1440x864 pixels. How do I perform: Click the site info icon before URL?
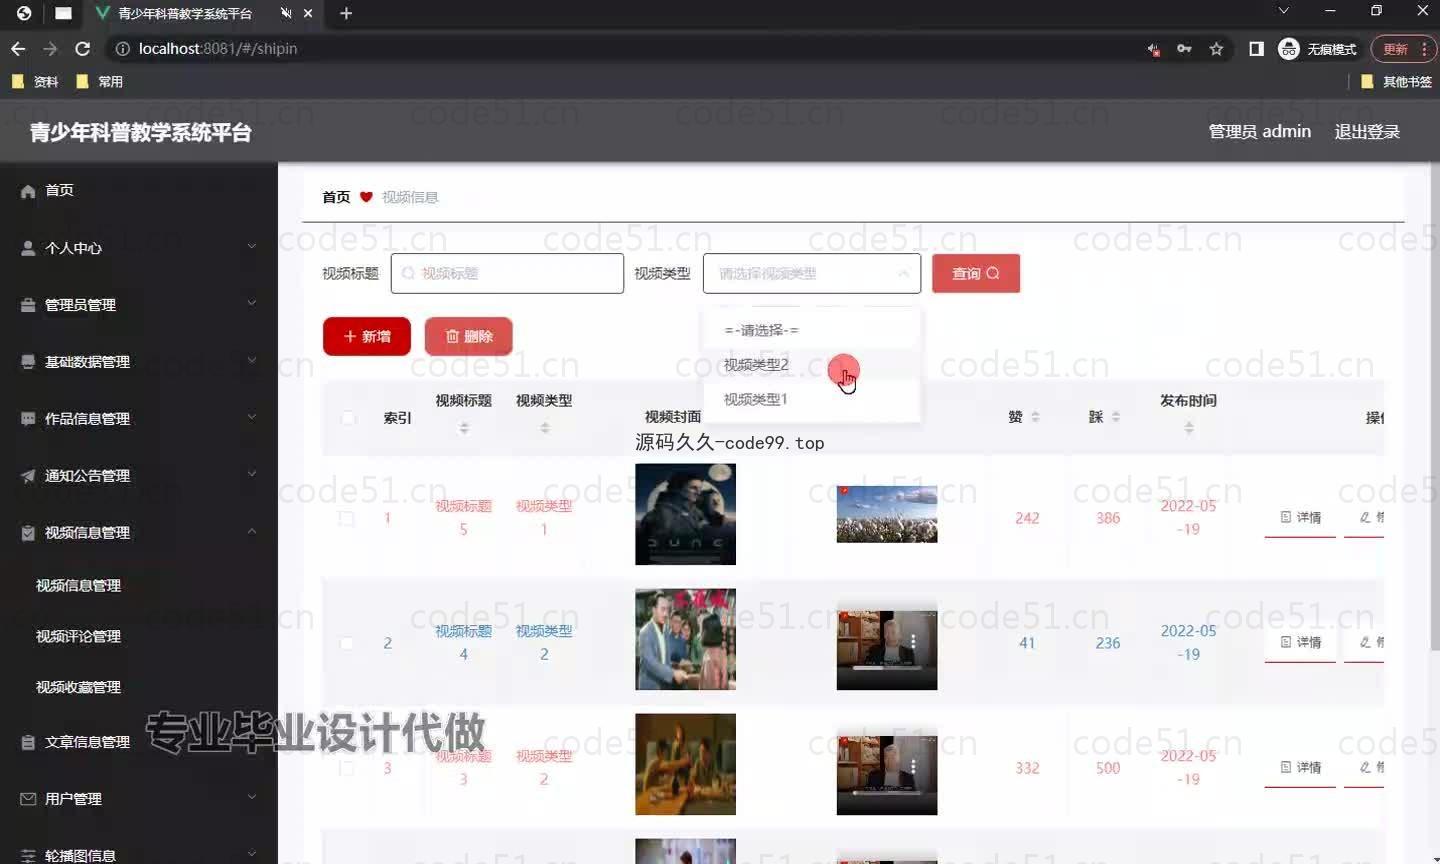pyautogui.click(x=122, y=48)
